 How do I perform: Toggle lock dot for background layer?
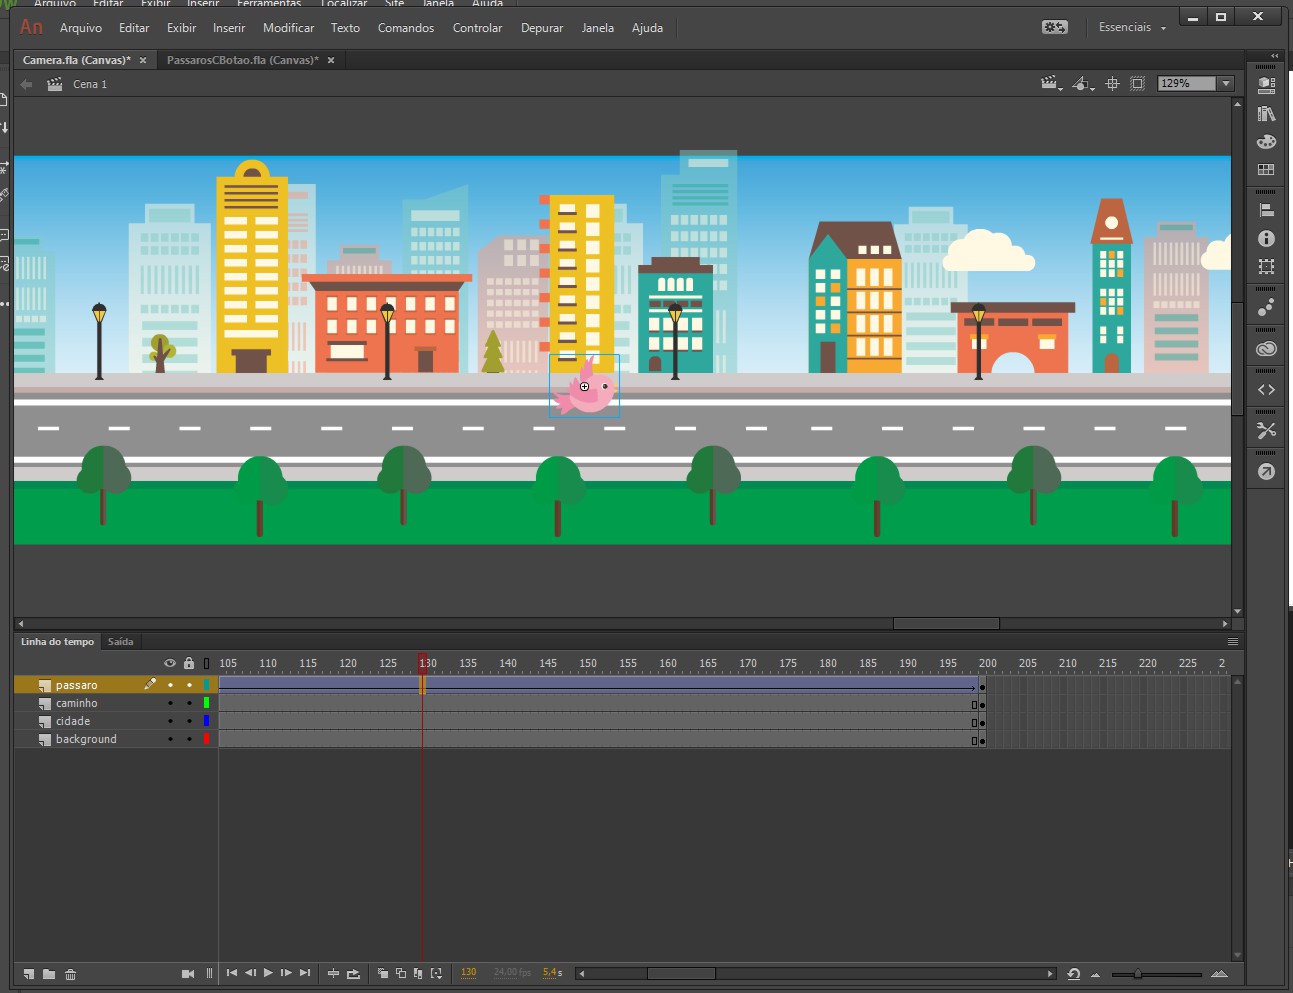189,739
